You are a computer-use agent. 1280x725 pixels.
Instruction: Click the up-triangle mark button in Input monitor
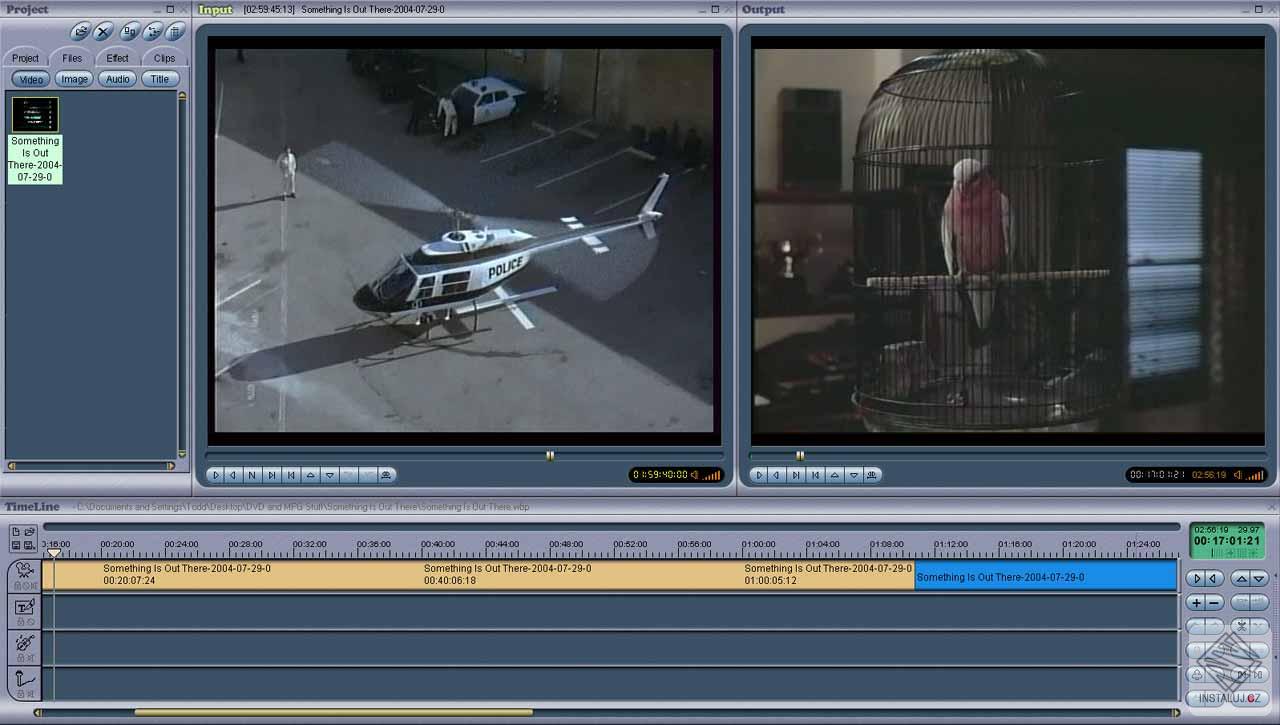310,475
